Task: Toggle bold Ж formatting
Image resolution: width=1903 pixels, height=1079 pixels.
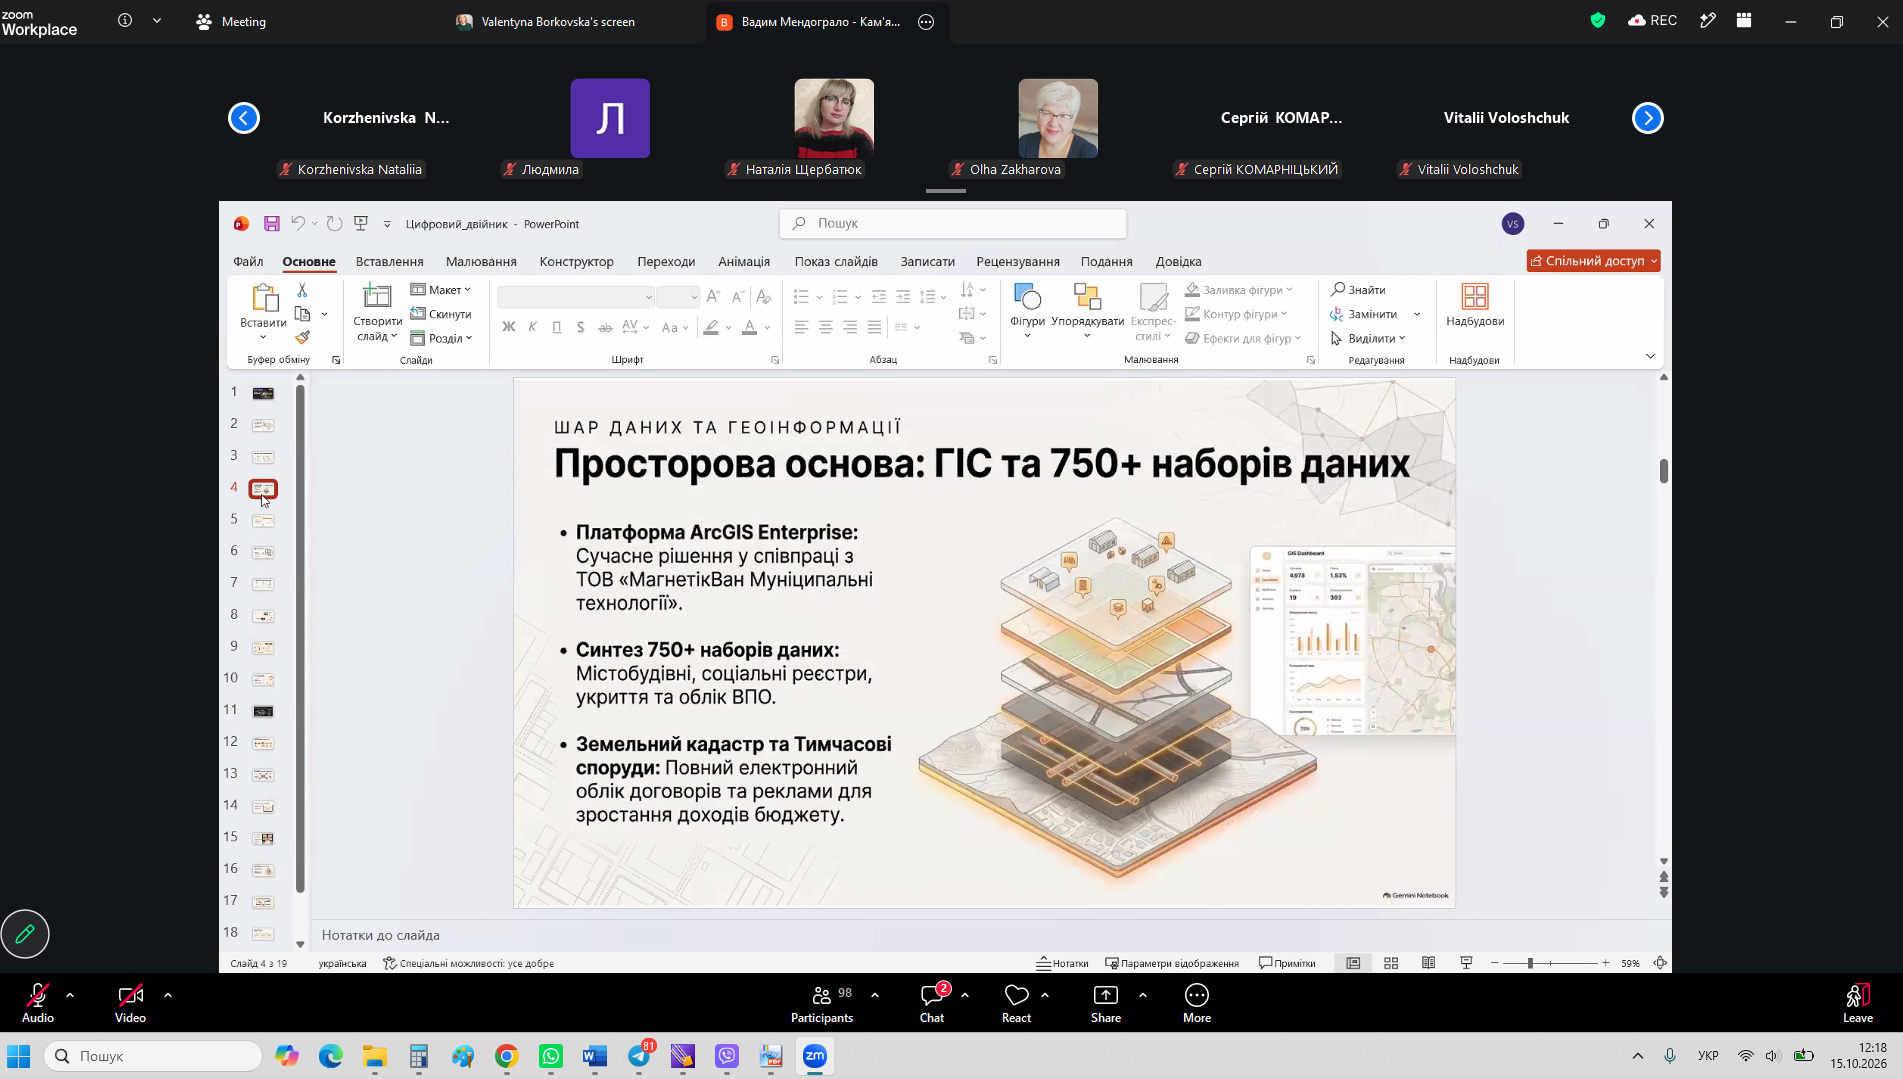Action: click(x=508, y=327)
